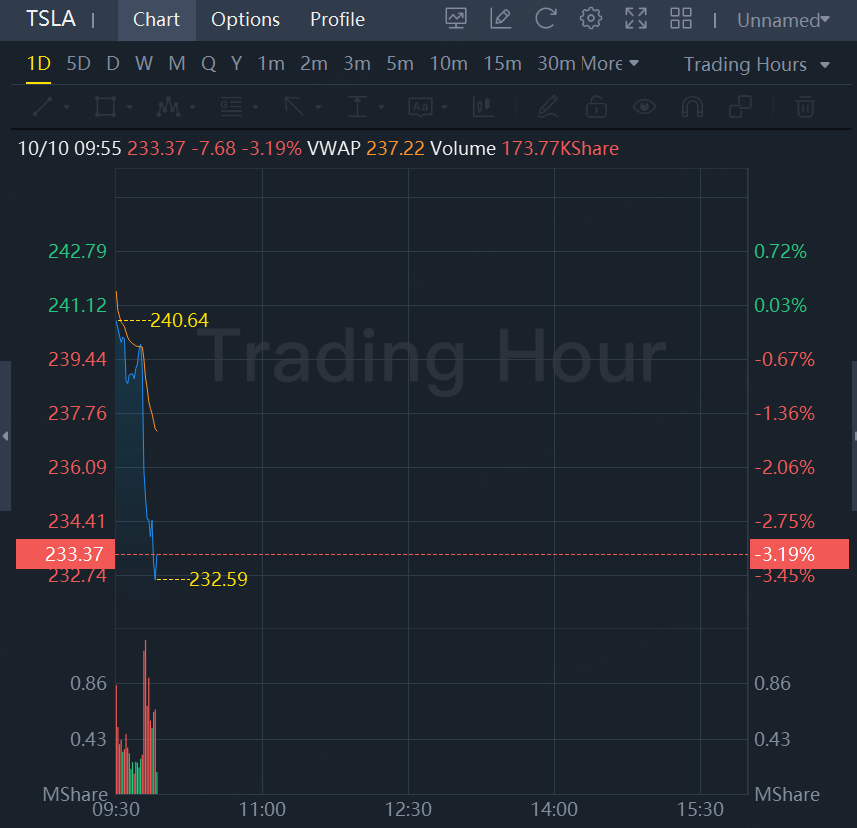Select the Y yearly timeframe

[x=236, y=63]
